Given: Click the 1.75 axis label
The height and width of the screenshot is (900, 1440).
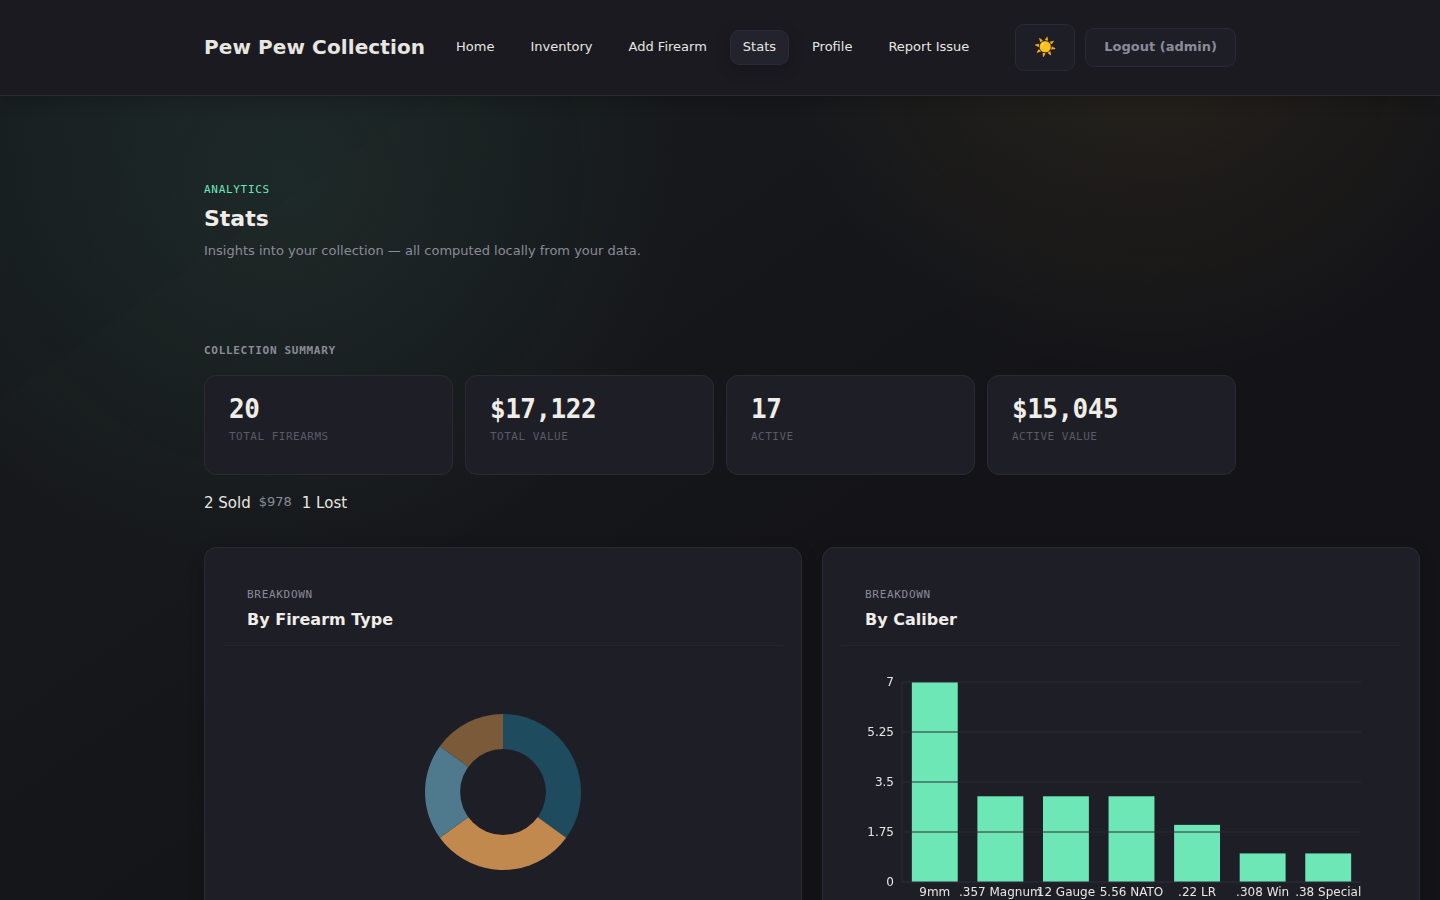Looking at the screenshot, I should coord(880,832).
